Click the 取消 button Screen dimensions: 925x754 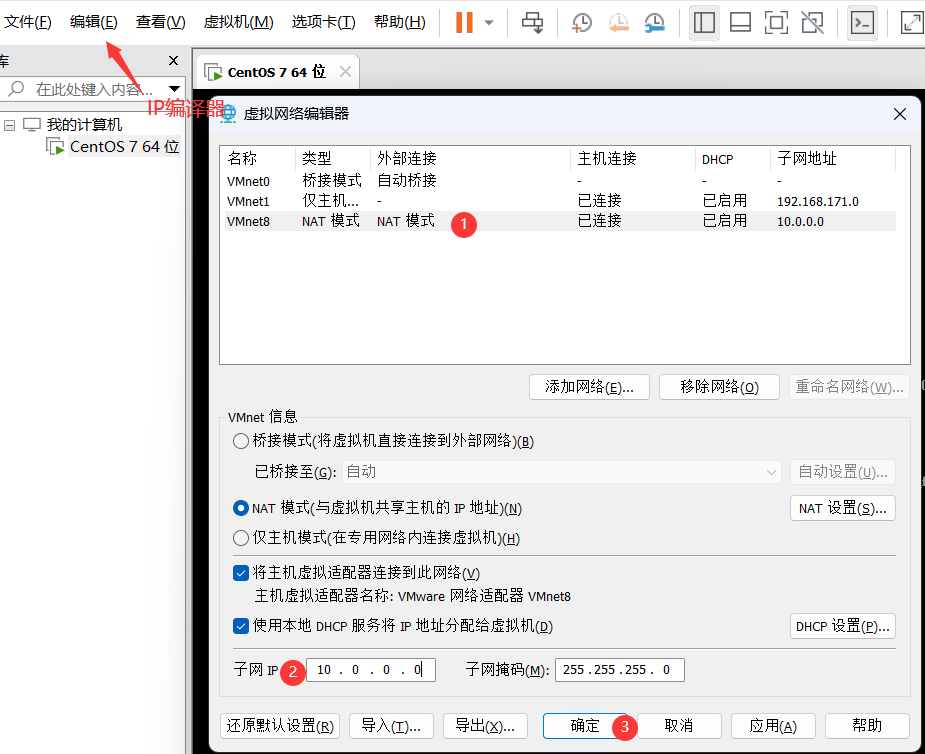(x=678, y=726)
